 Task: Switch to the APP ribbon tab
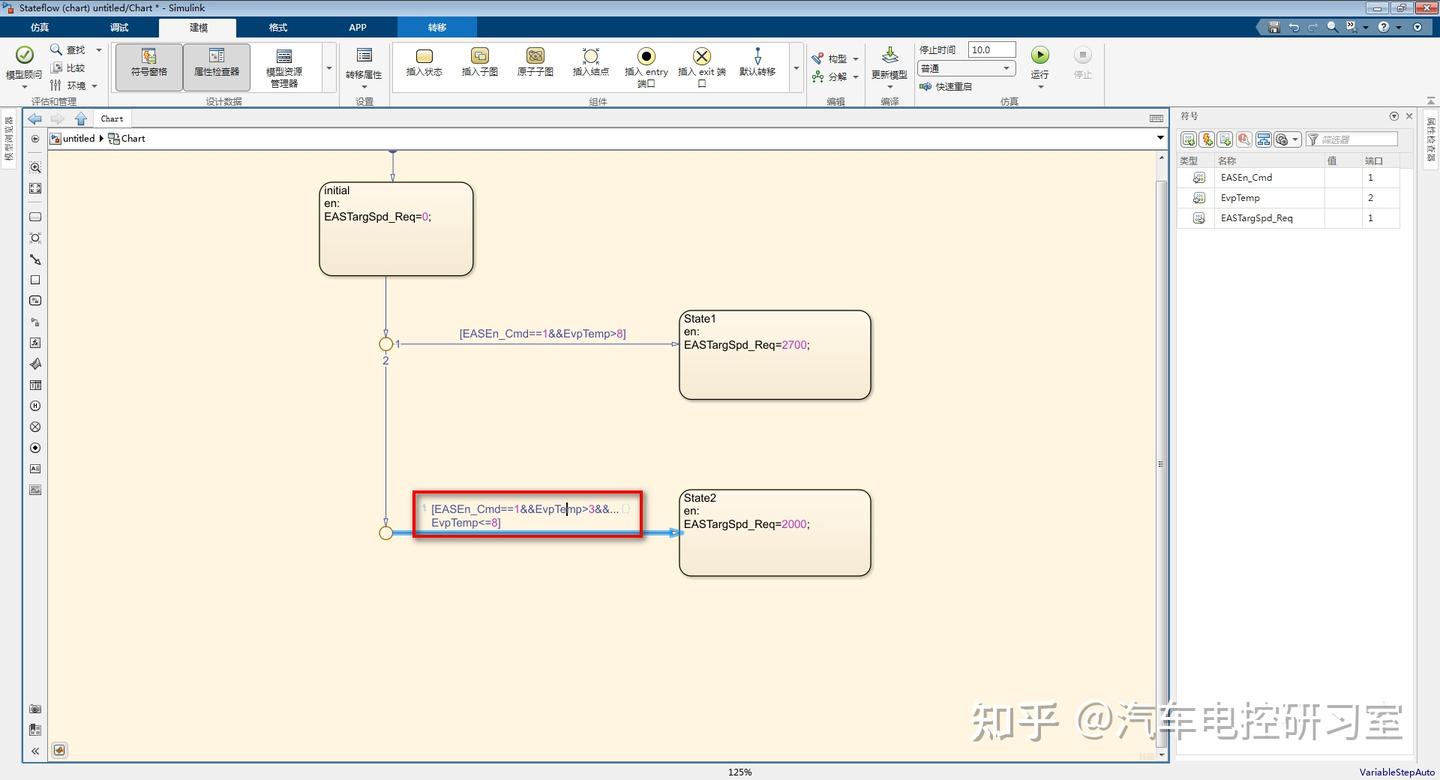click(x=357, y=27)
